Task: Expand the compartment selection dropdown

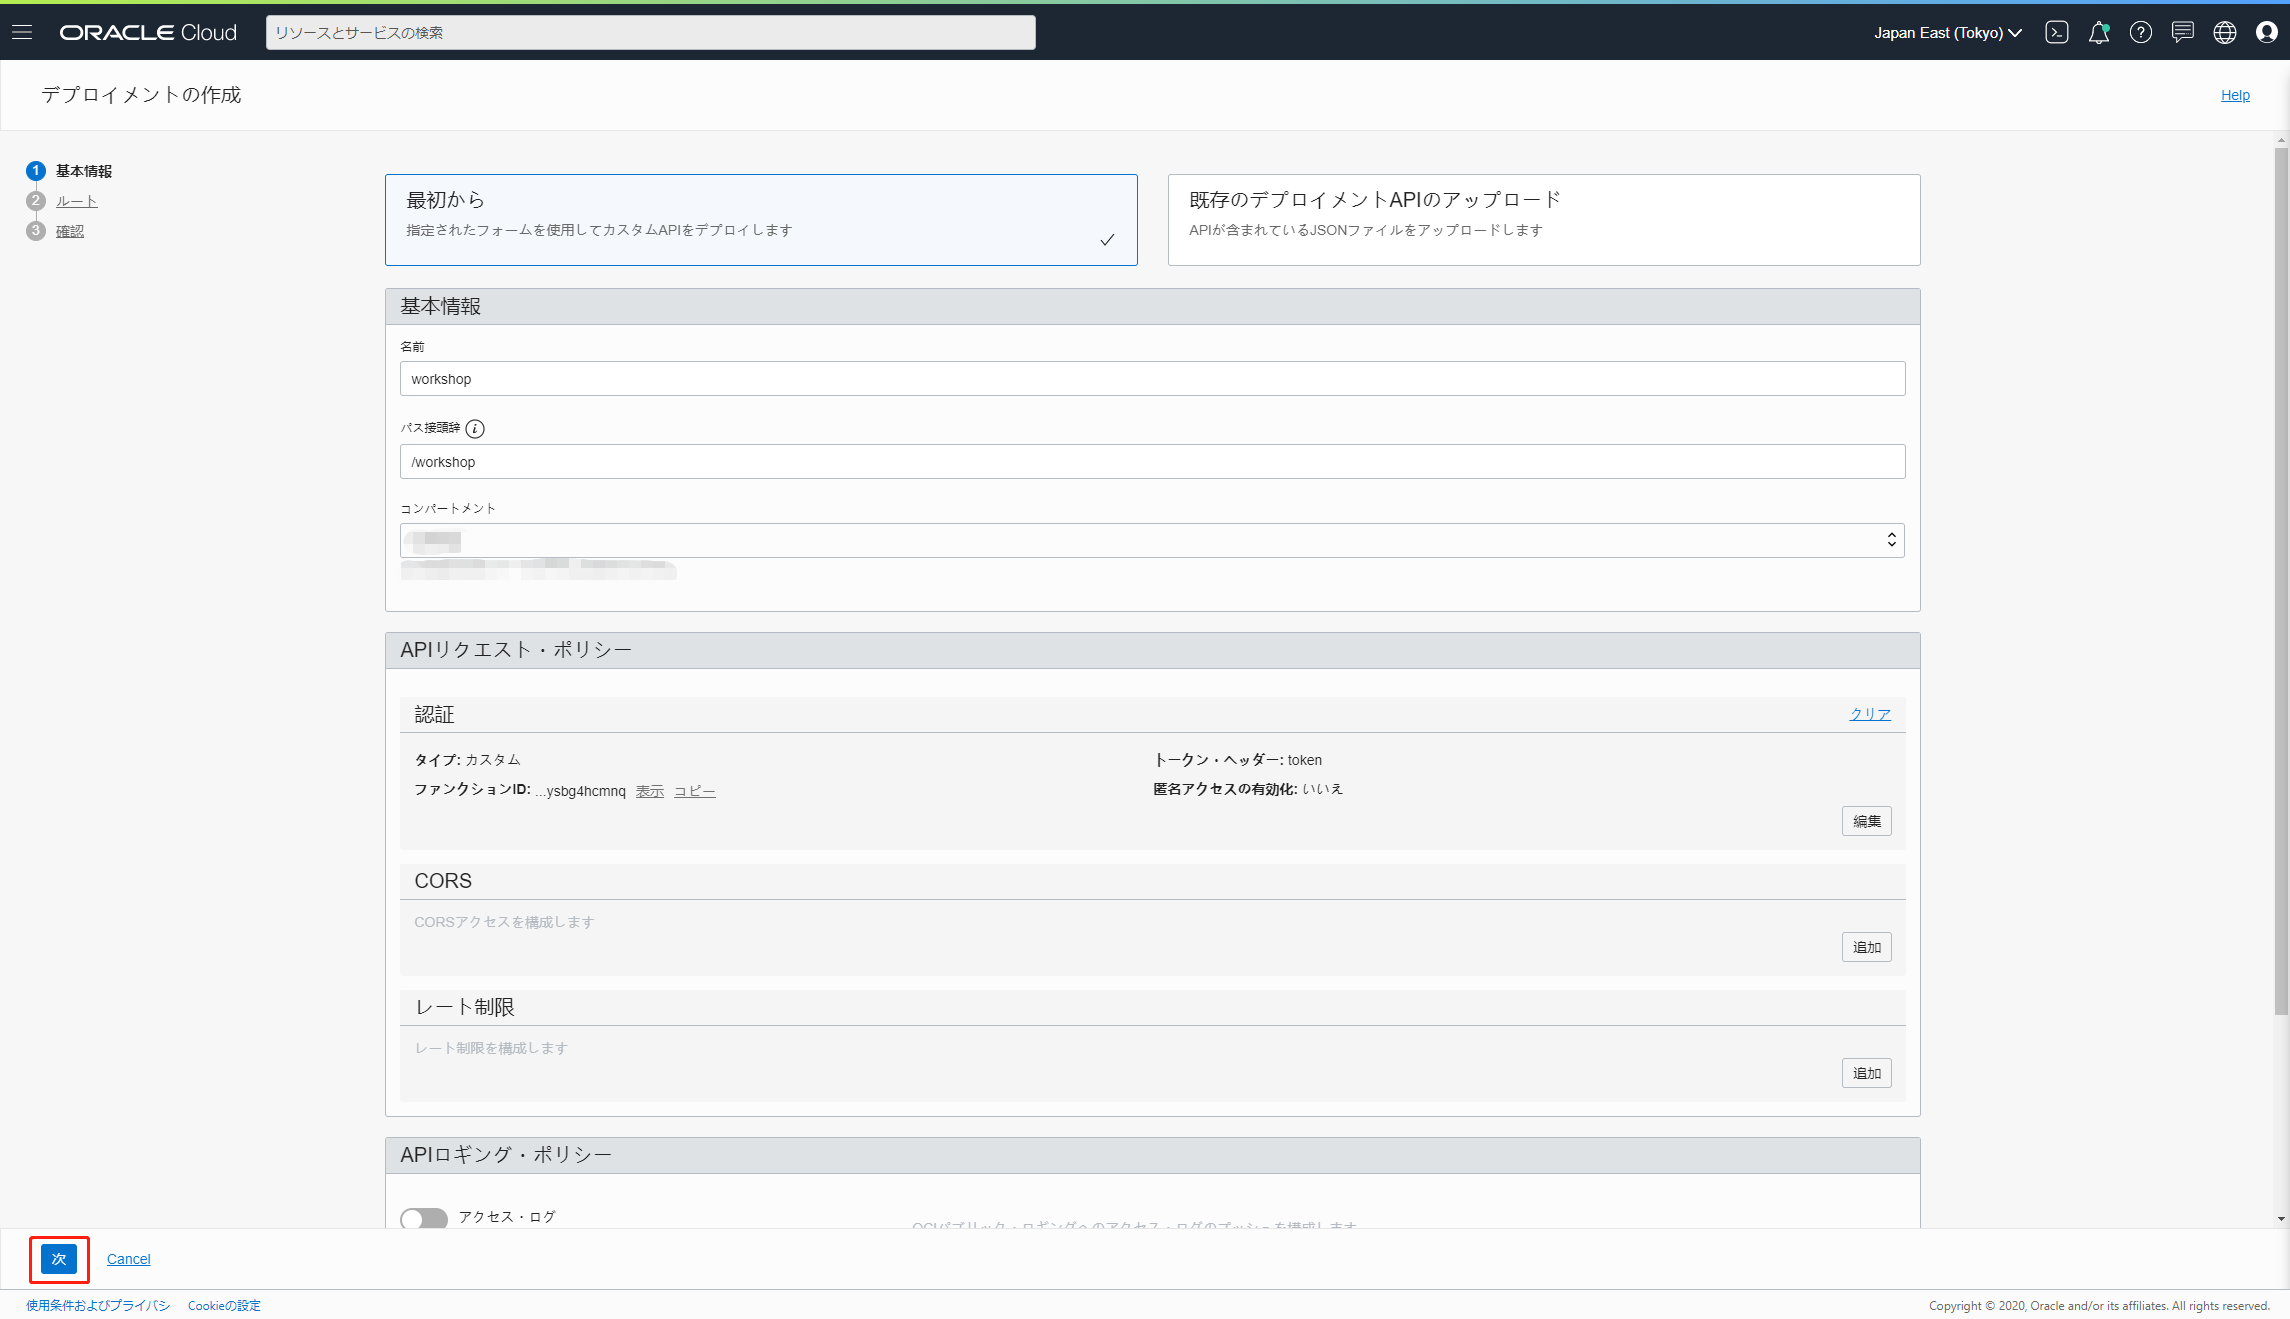Action: (x=1152, y=541)
